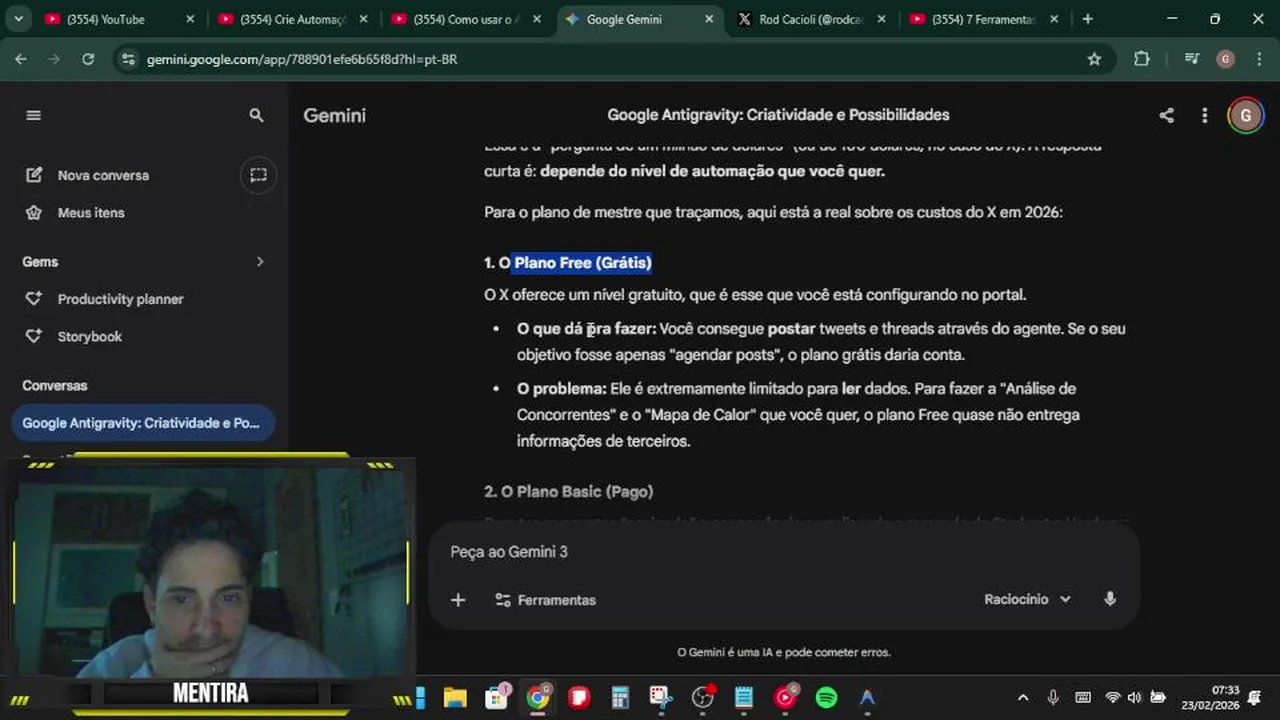Open Spotify from the taskbar

tap(826, 697)
